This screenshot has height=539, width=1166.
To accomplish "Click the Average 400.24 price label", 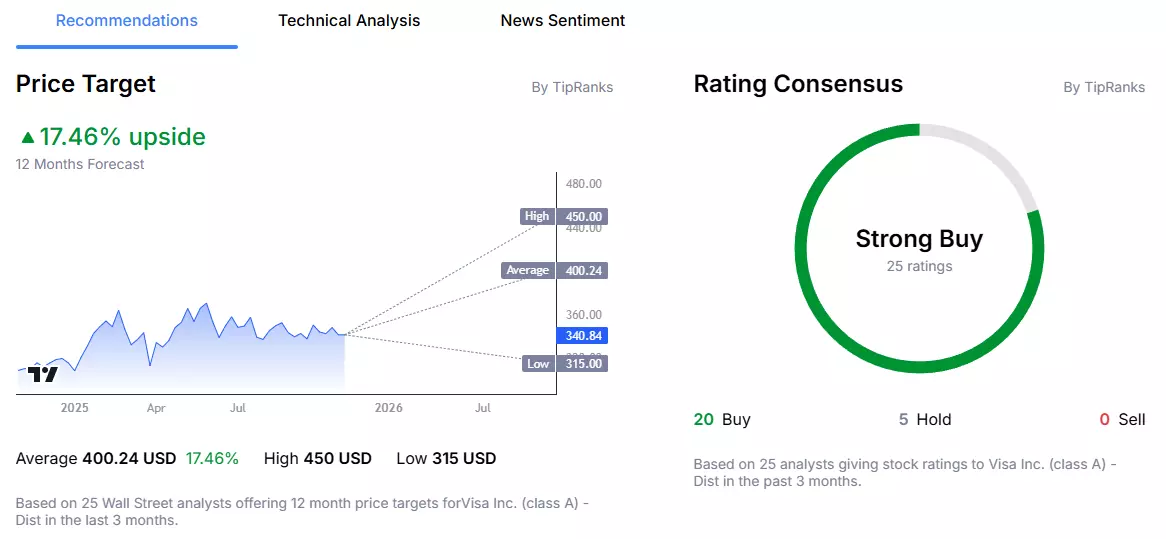I will (x=555, y=270).
